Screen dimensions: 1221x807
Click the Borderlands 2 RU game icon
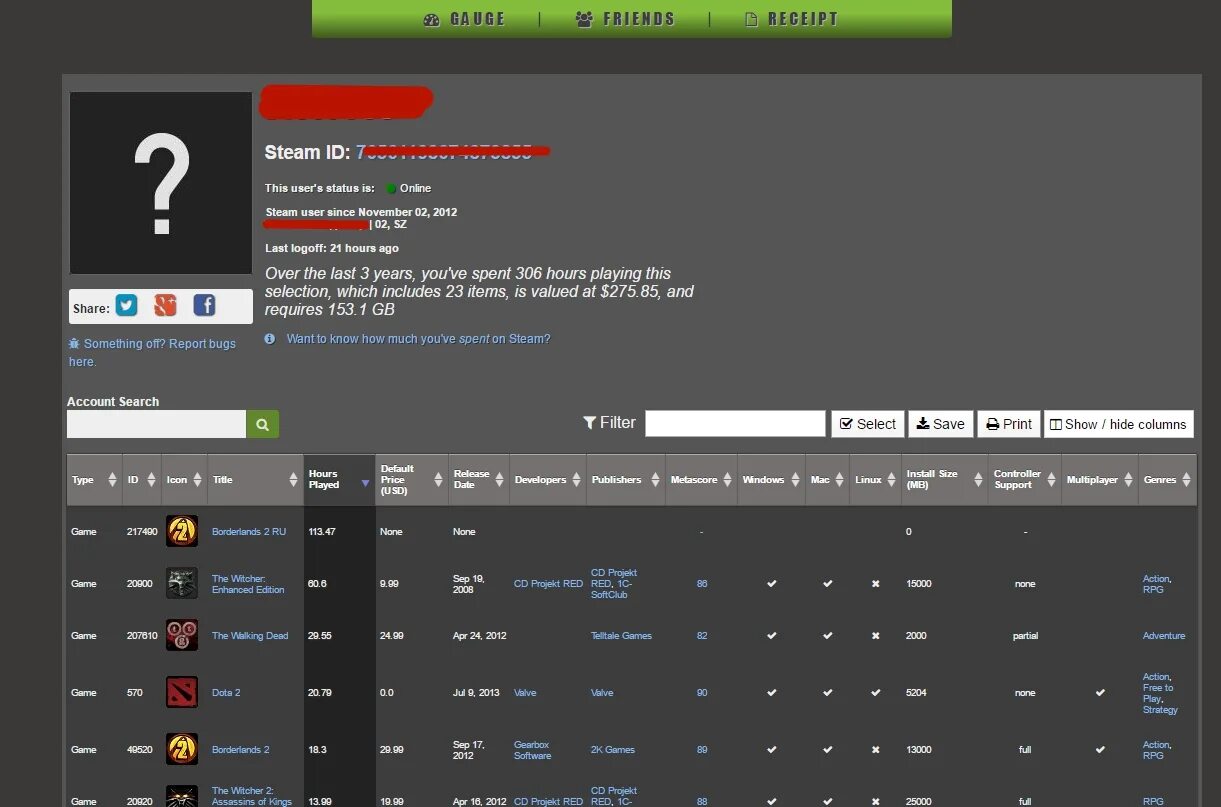pyautogui.click(x=181, y=531)
